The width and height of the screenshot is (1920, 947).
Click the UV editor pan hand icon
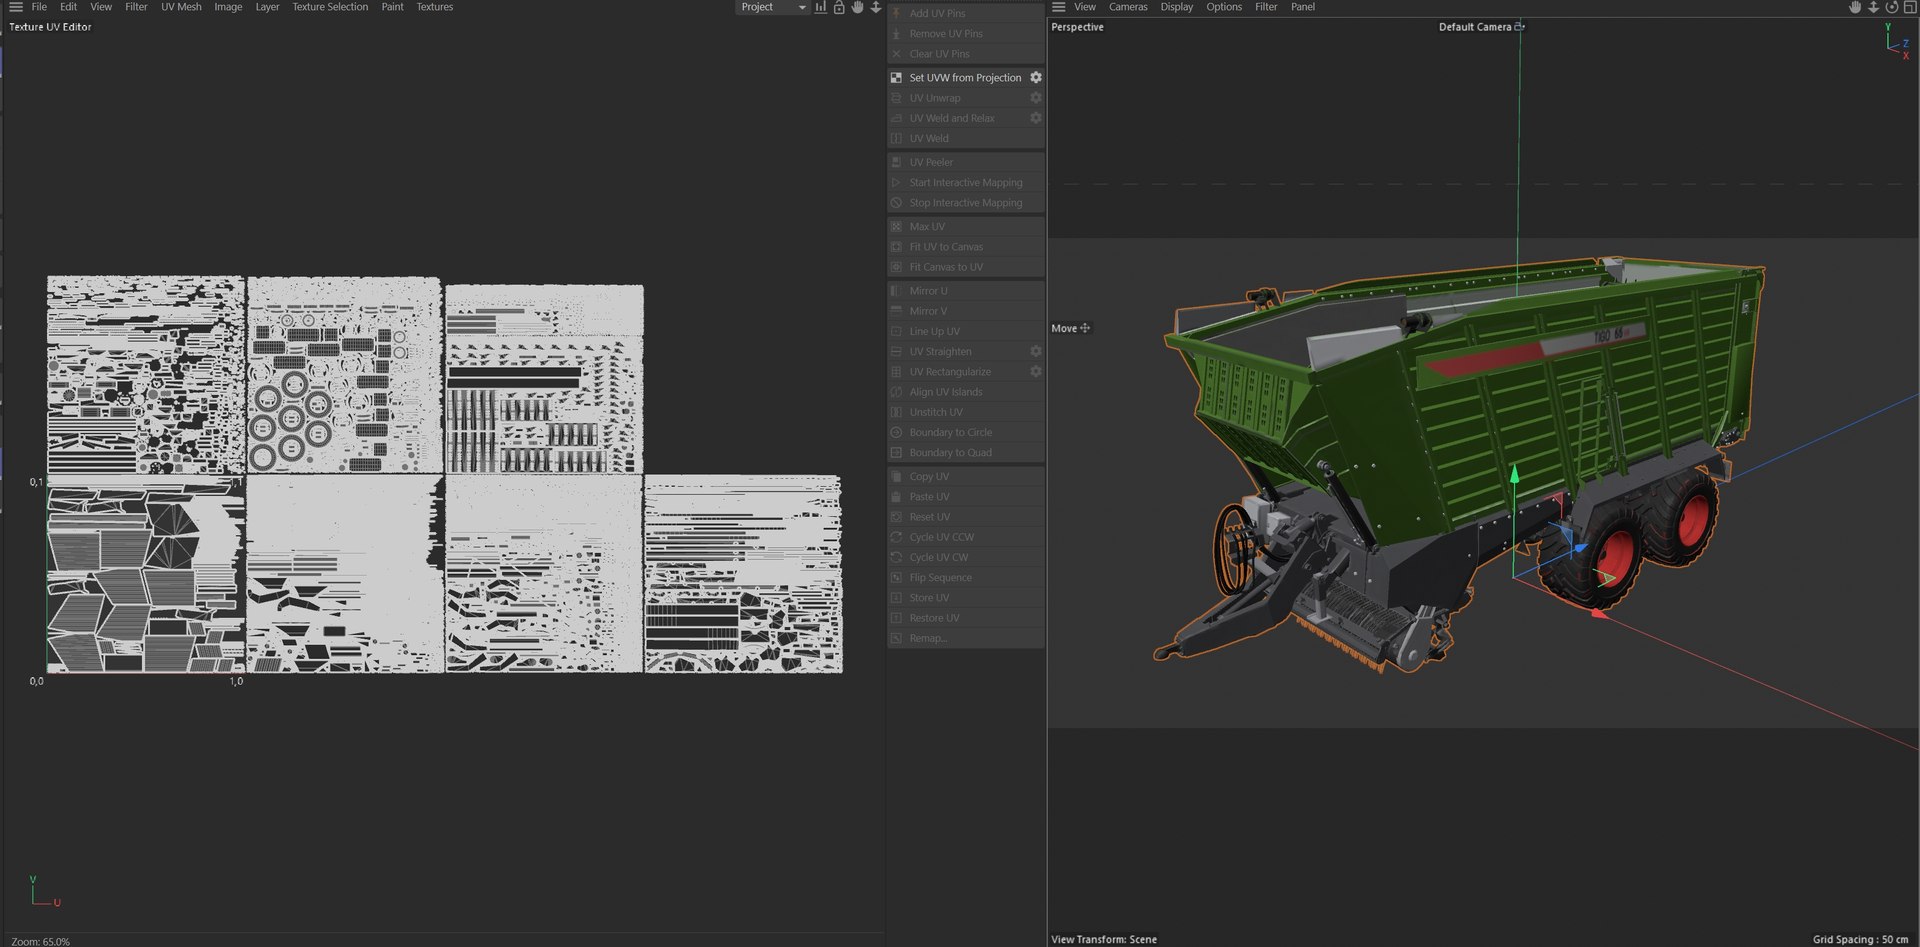[x=857, y=7]
